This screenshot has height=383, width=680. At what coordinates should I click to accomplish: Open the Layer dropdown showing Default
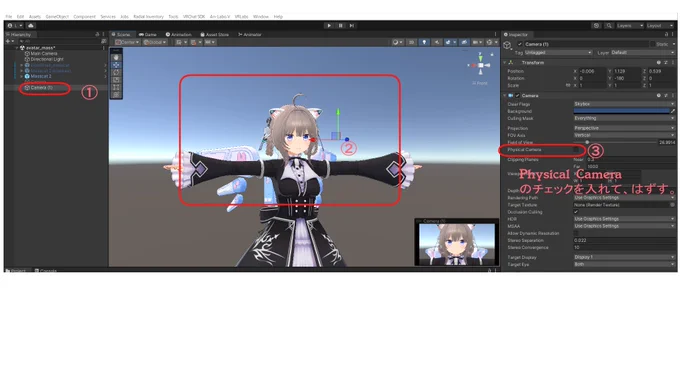tap(643, 52)
